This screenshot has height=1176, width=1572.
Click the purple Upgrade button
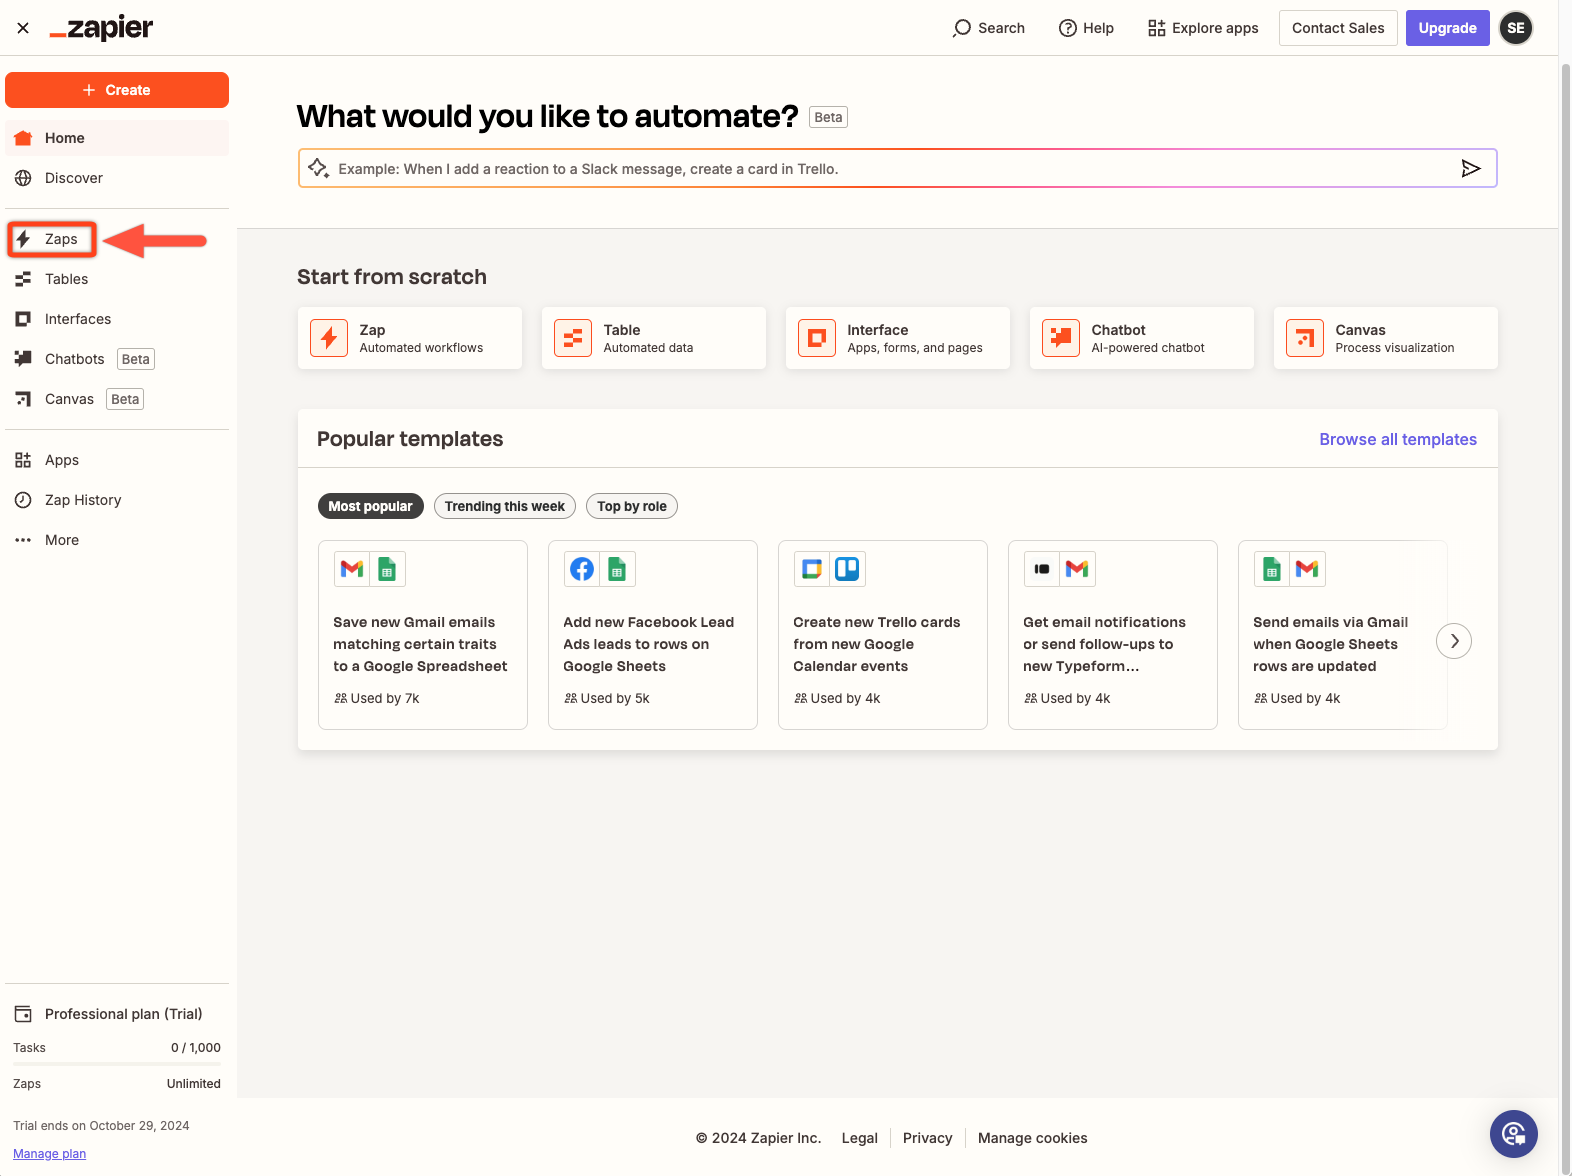tap(1447, 28)
